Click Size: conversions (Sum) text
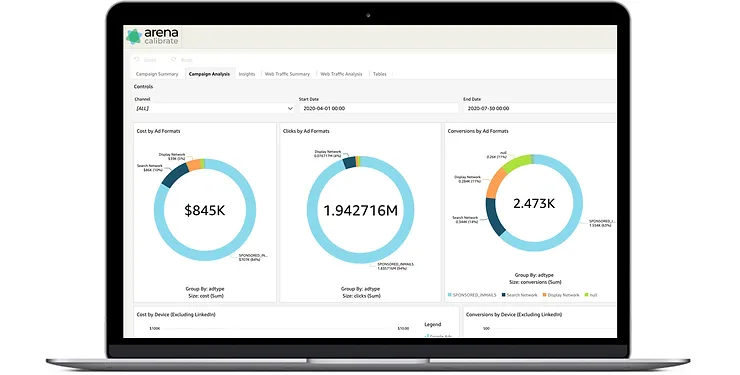Image resolution: width=740 pixels, height=375 pixels. [x=535, y=282]
